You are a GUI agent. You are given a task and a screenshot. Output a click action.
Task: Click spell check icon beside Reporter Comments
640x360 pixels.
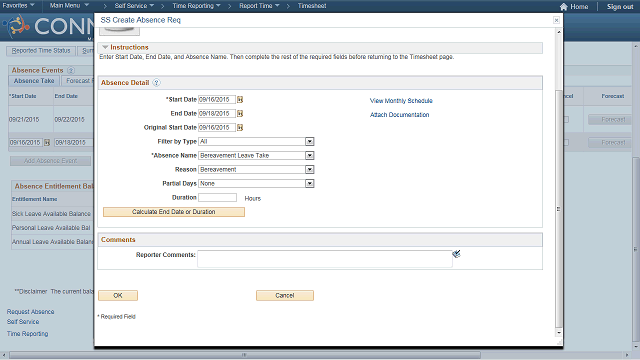tap(456, 254)
